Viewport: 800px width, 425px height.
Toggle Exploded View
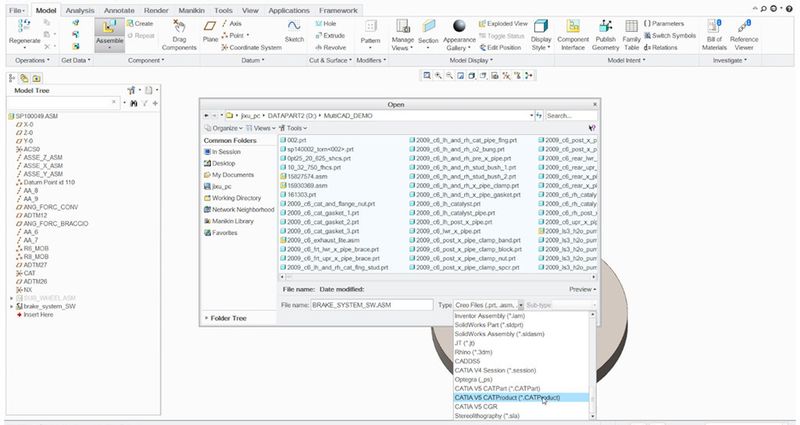(x=503, y=23)
